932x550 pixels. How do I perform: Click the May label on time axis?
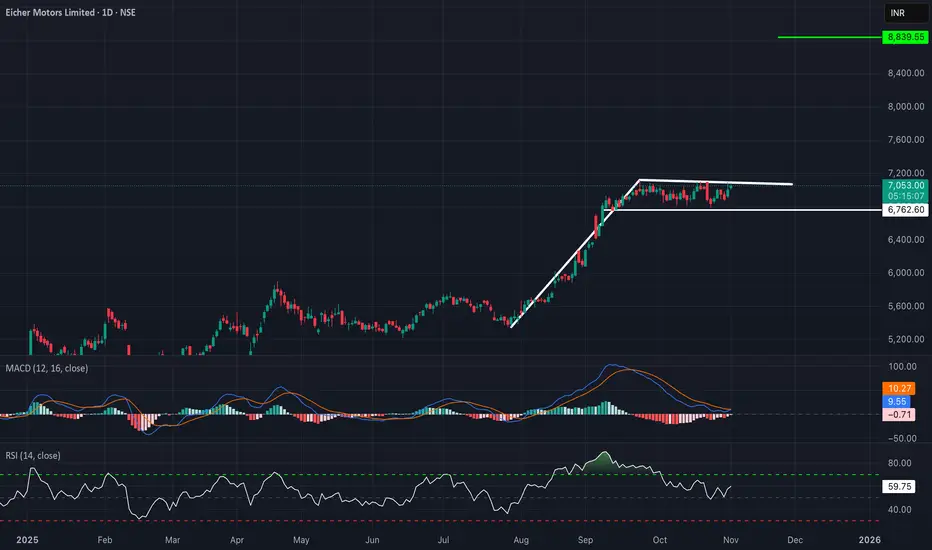(301, 540)
